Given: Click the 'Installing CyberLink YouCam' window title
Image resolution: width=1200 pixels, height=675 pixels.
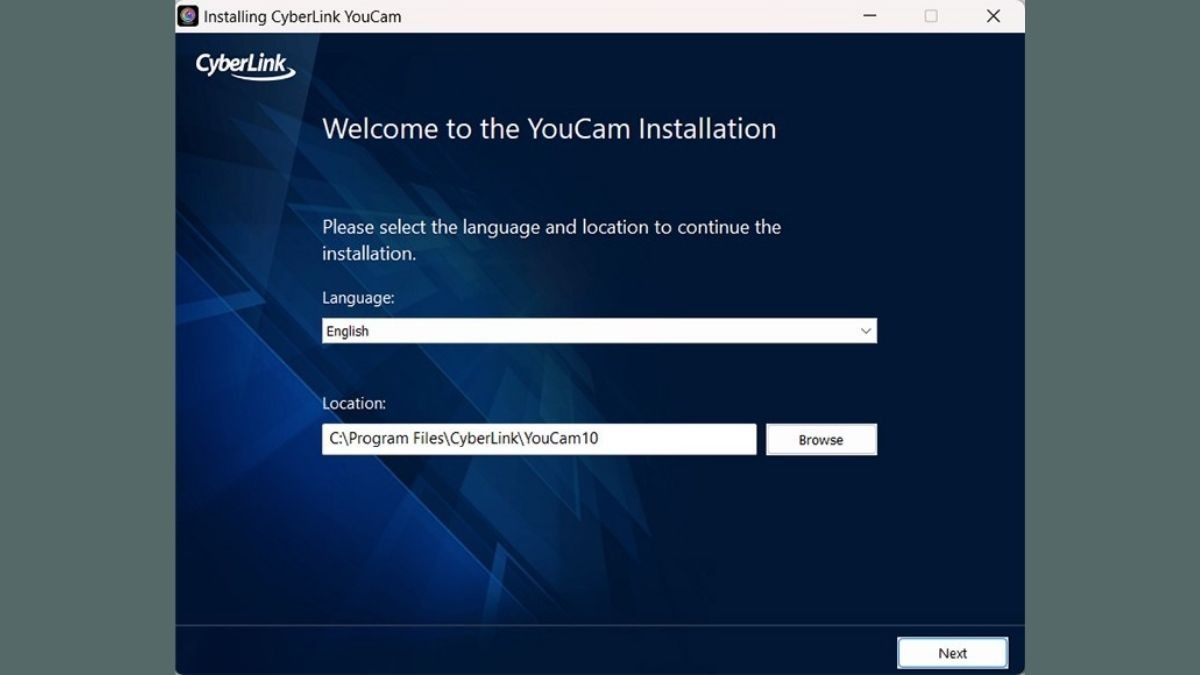Looking at the screenshot, I should [302, 17].
